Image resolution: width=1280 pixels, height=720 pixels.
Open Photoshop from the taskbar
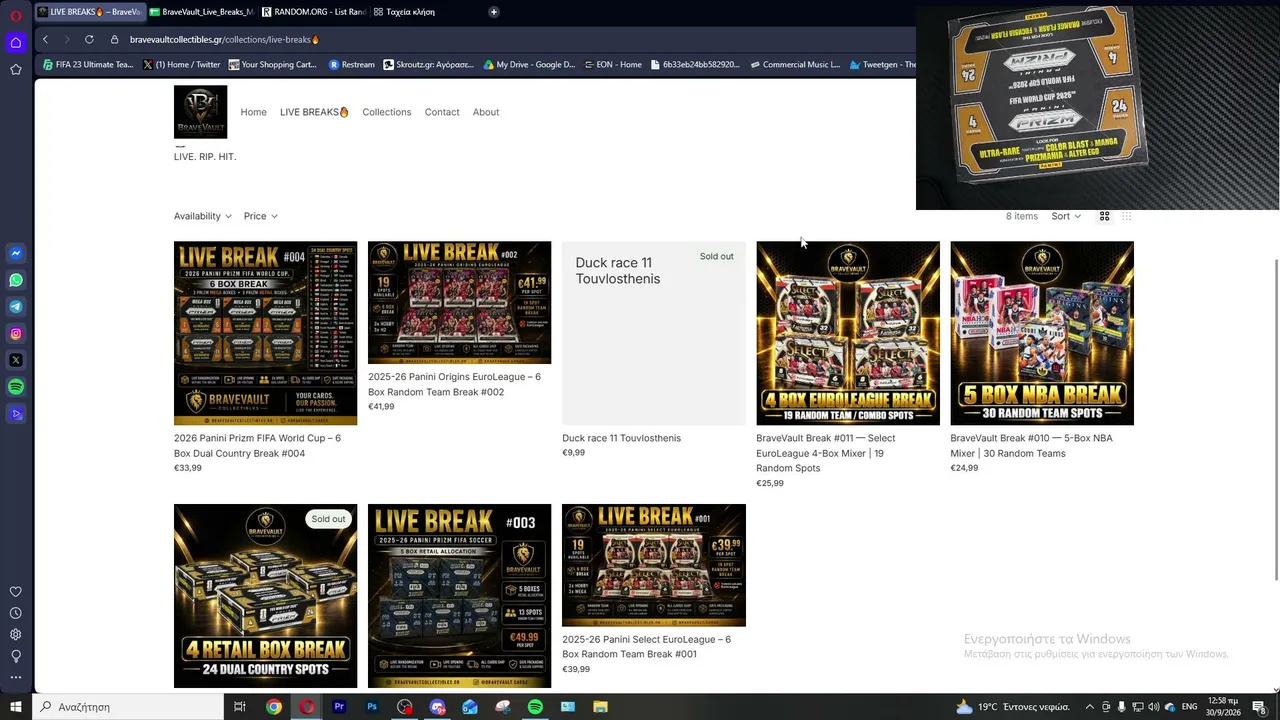pyautogui.click(x=372, y=707)
